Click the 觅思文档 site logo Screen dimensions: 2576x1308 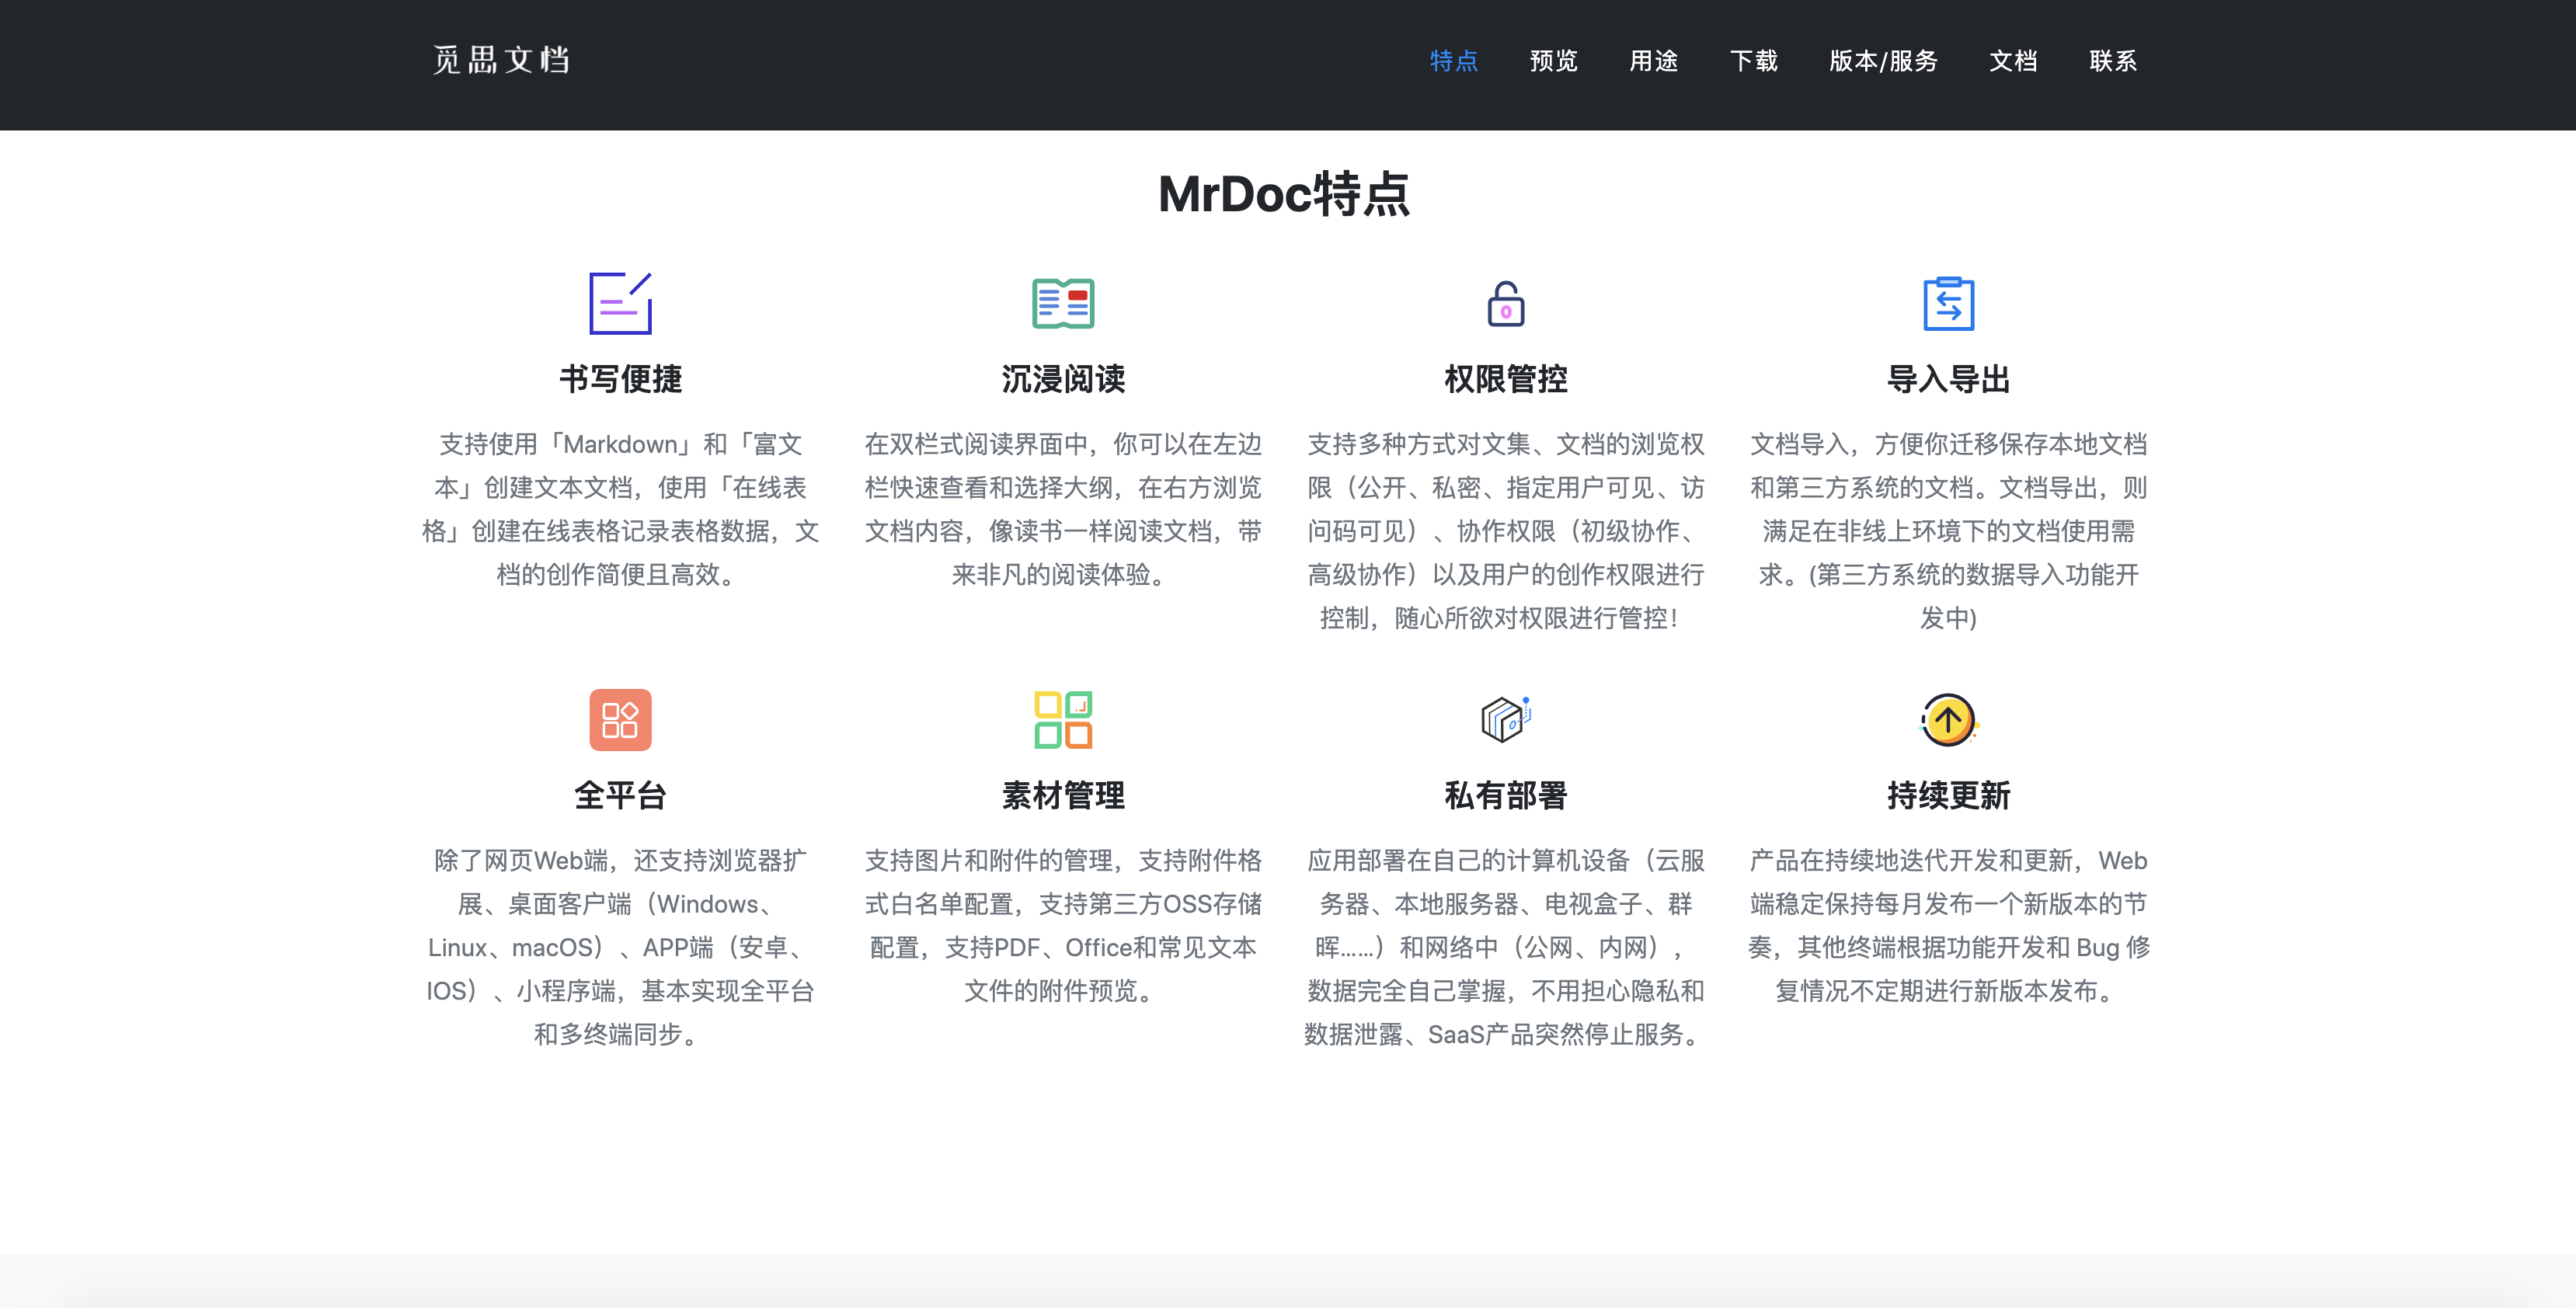point(501,60)
